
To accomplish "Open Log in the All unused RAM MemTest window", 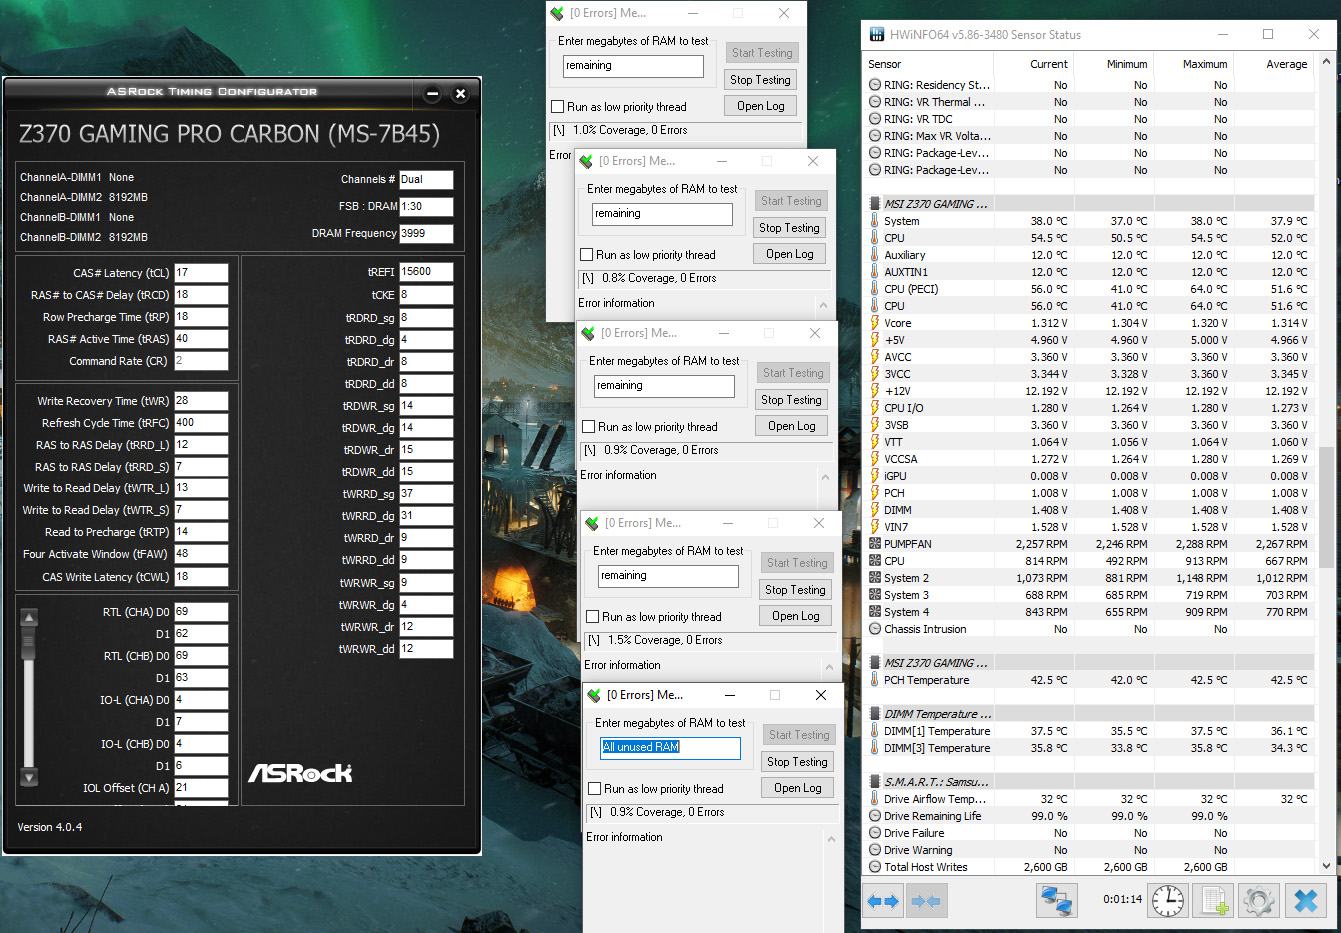I will point(797,788).
